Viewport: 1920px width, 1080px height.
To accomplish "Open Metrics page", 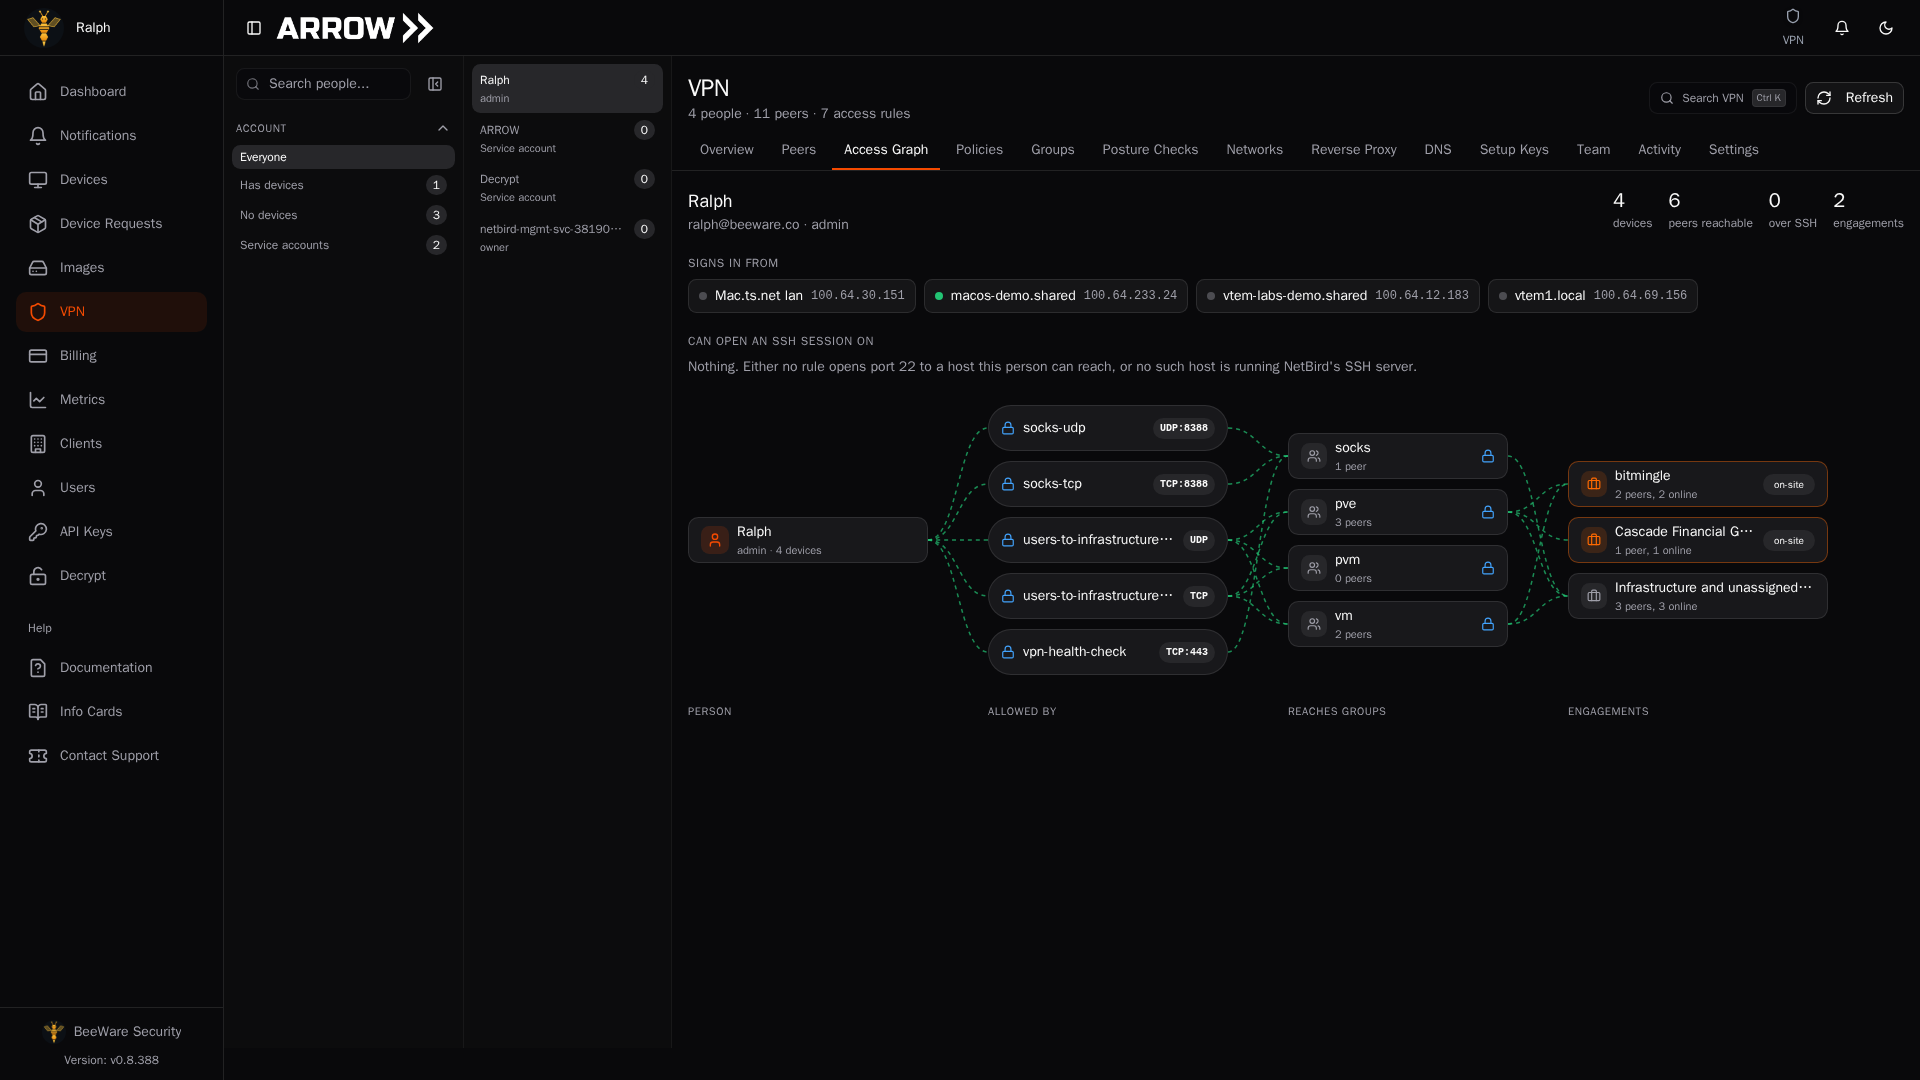I will [x=111, y=400].
